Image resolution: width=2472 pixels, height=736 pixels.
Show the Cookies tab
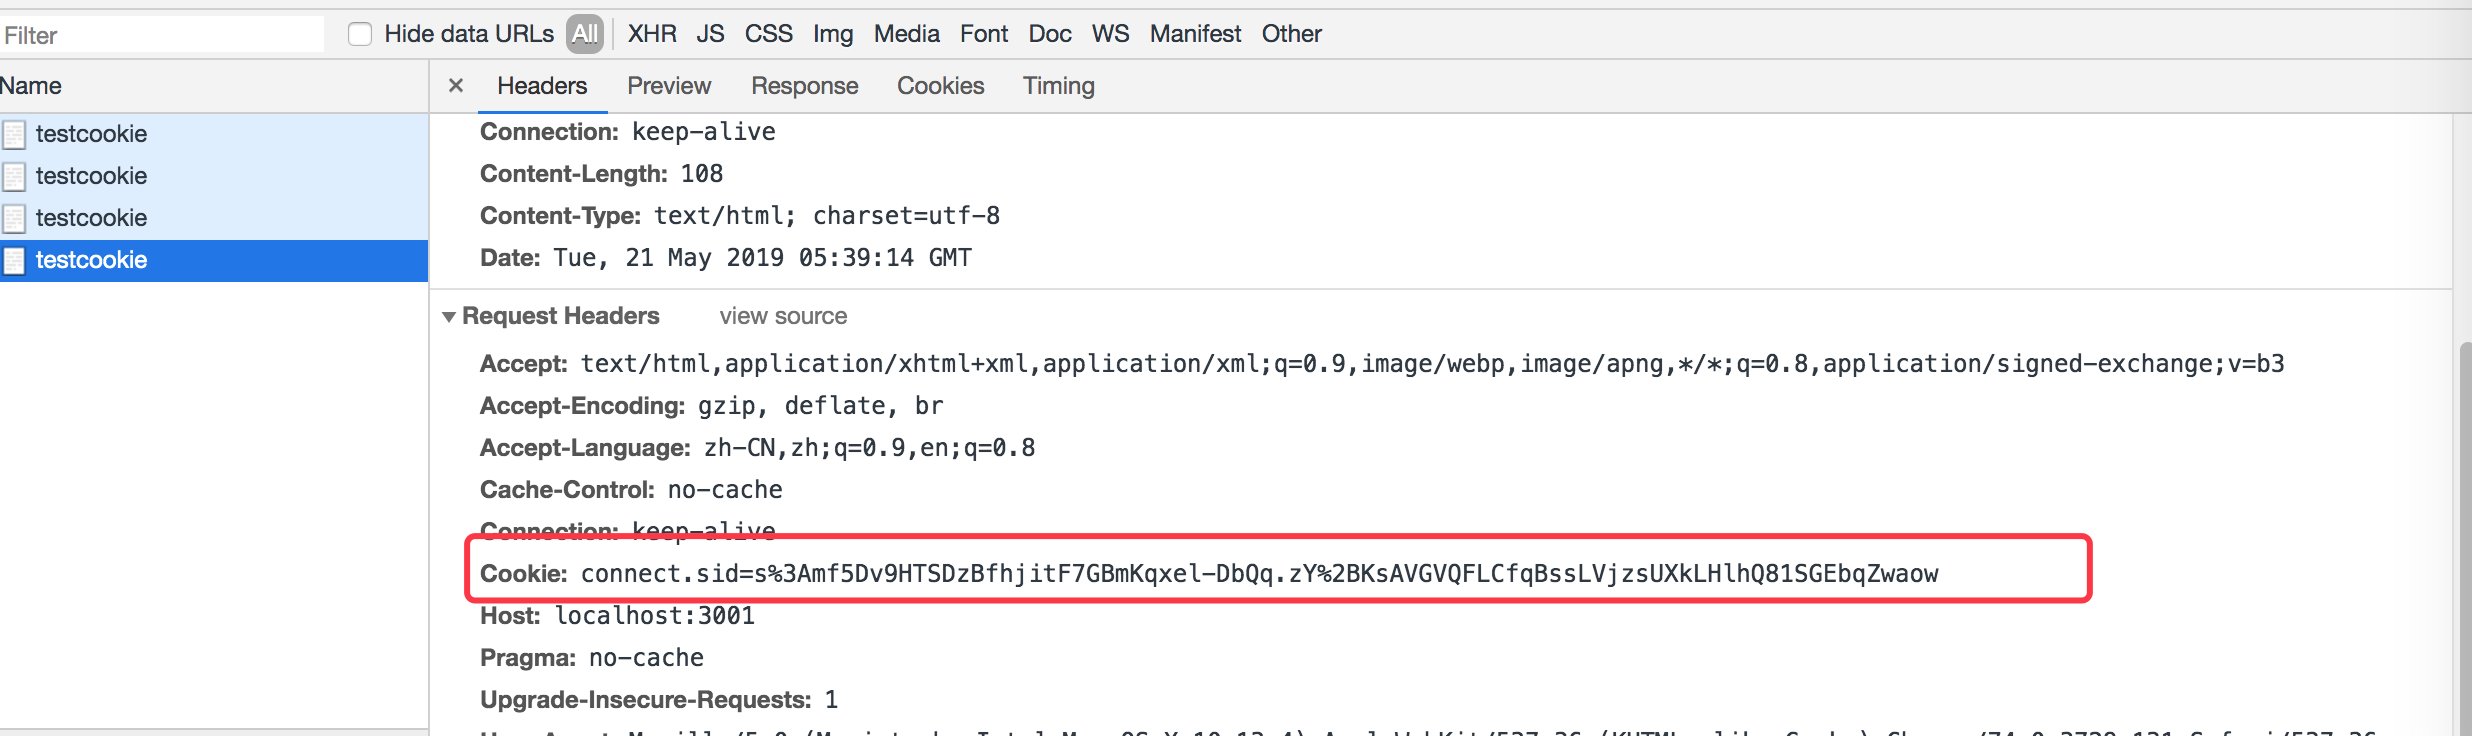point(940,86)
